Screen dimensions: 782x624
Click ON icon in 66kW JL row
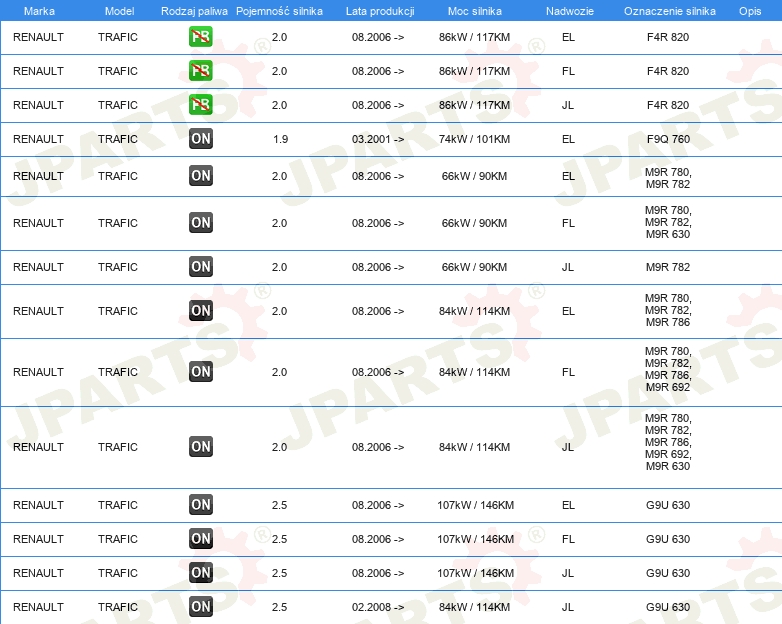pos(200,266)
